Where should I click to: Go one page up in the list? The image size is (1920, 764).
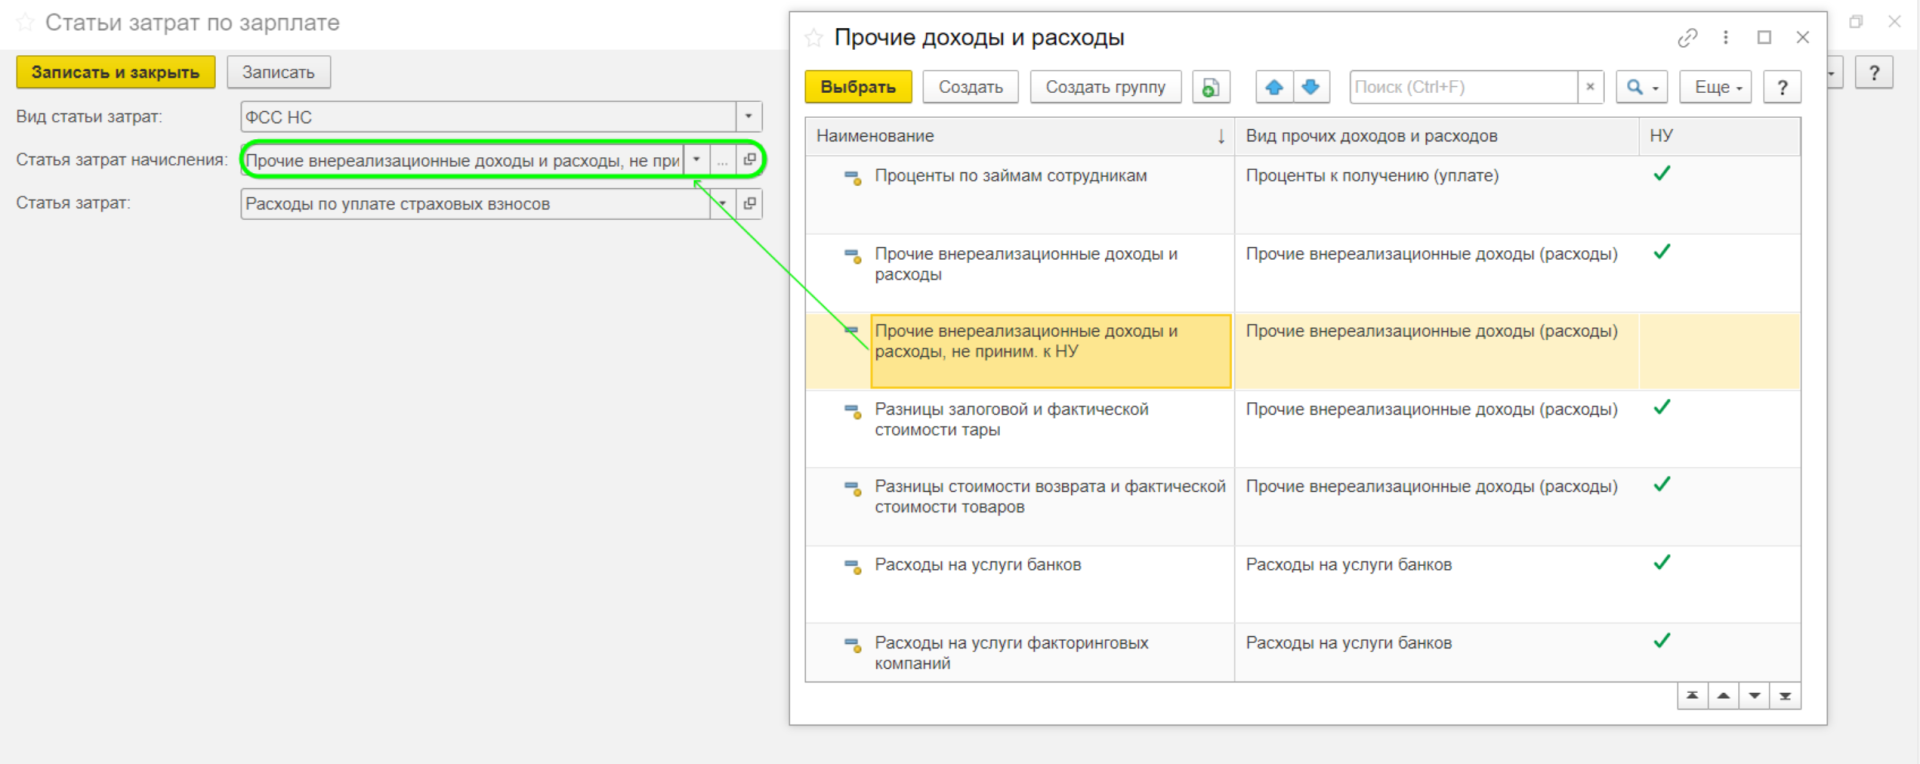[x=1723, y=696]
